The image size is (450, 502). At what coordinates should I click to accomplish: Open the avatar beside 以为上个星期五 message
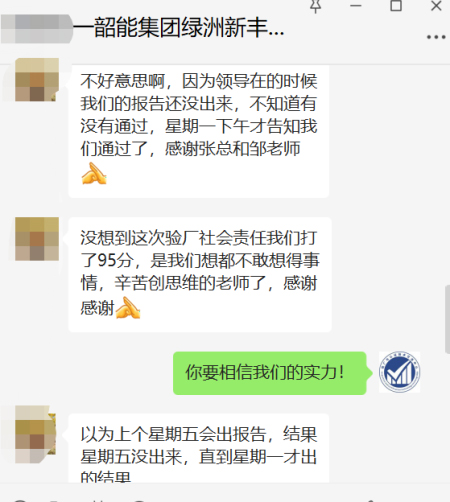click(x=36, y=434)
